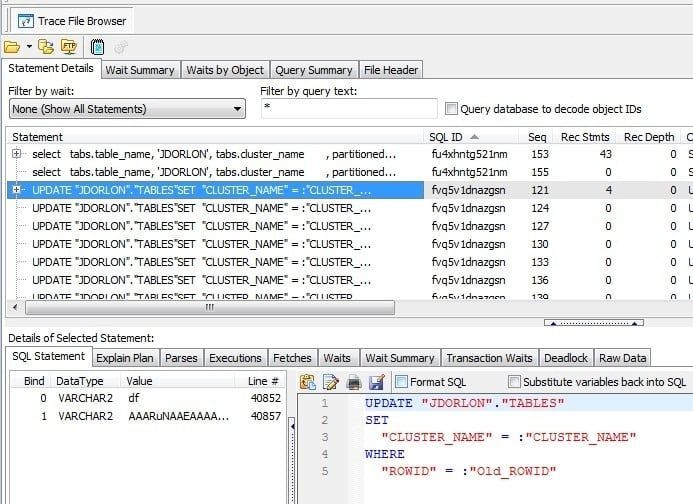
Task: Click the scroll left arrow of statements list
Action: tap(15, 307)
